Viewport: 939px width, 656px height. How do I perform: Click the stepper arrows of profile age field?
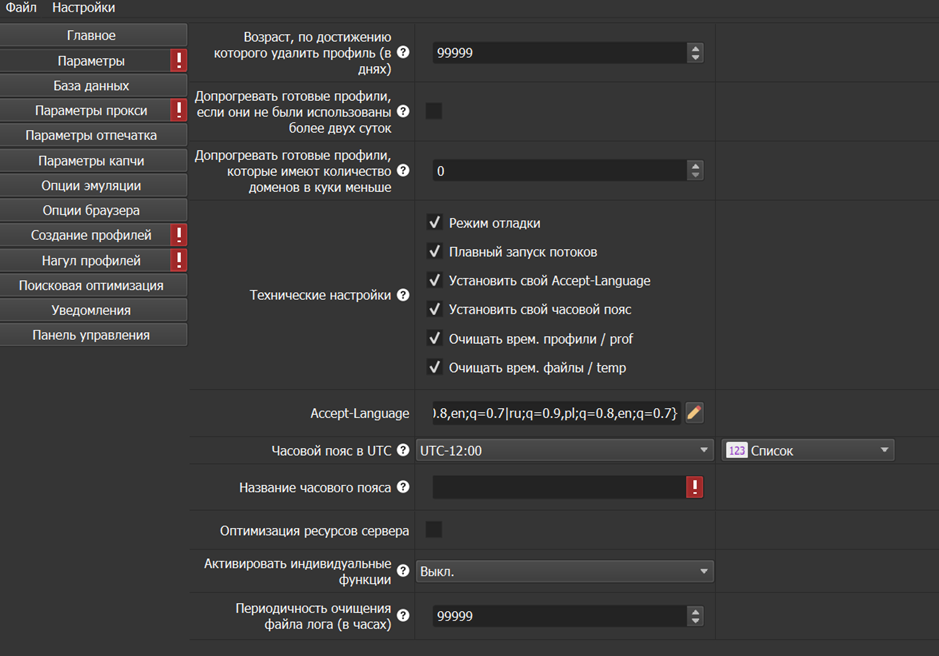(695, 53)
